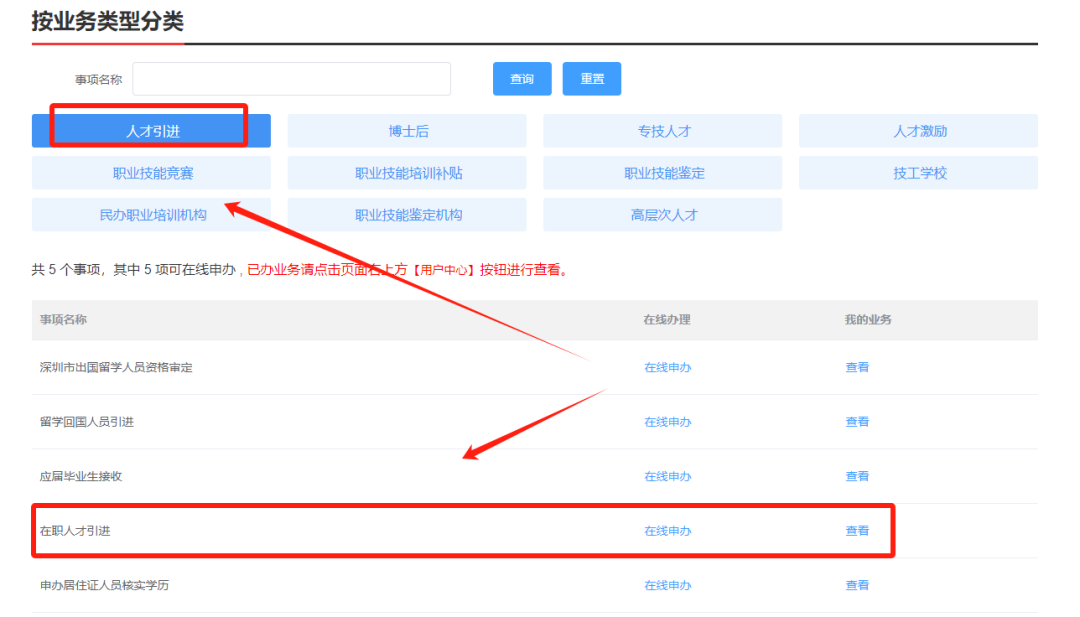Click the 重置 reset button
1080x617 pixels.
[x=592, y=79]
